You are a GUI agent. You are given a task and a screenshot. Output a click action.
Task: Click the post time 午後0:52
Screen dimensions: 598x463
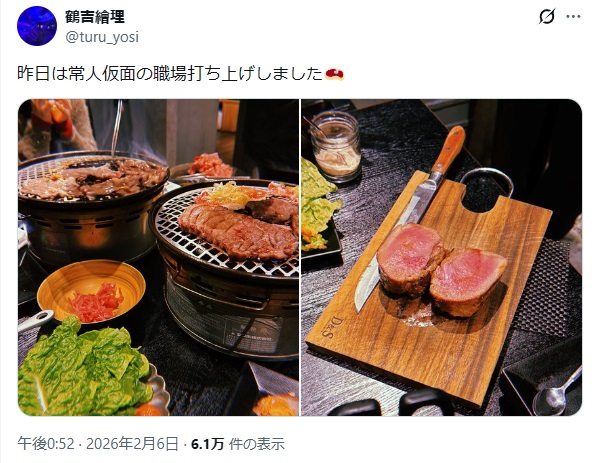tap(46, 444)
